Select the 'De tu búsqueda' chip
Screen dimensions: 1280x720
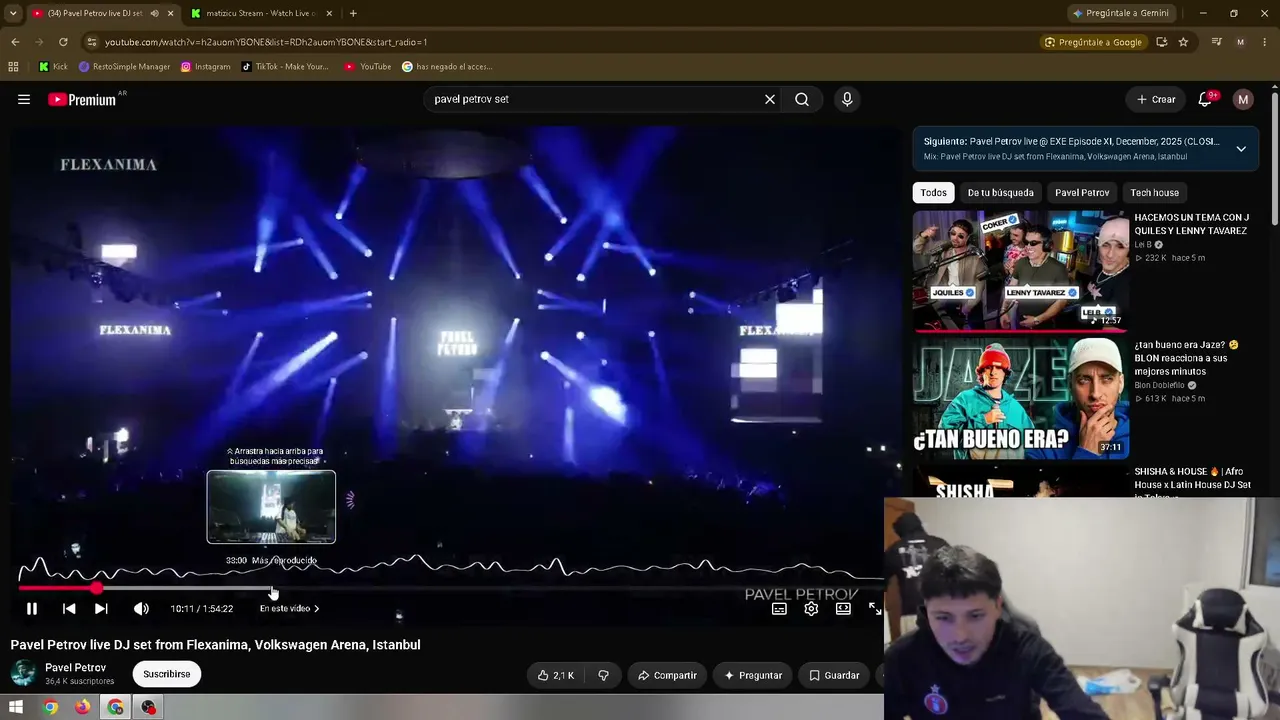tap(1000, 192)
